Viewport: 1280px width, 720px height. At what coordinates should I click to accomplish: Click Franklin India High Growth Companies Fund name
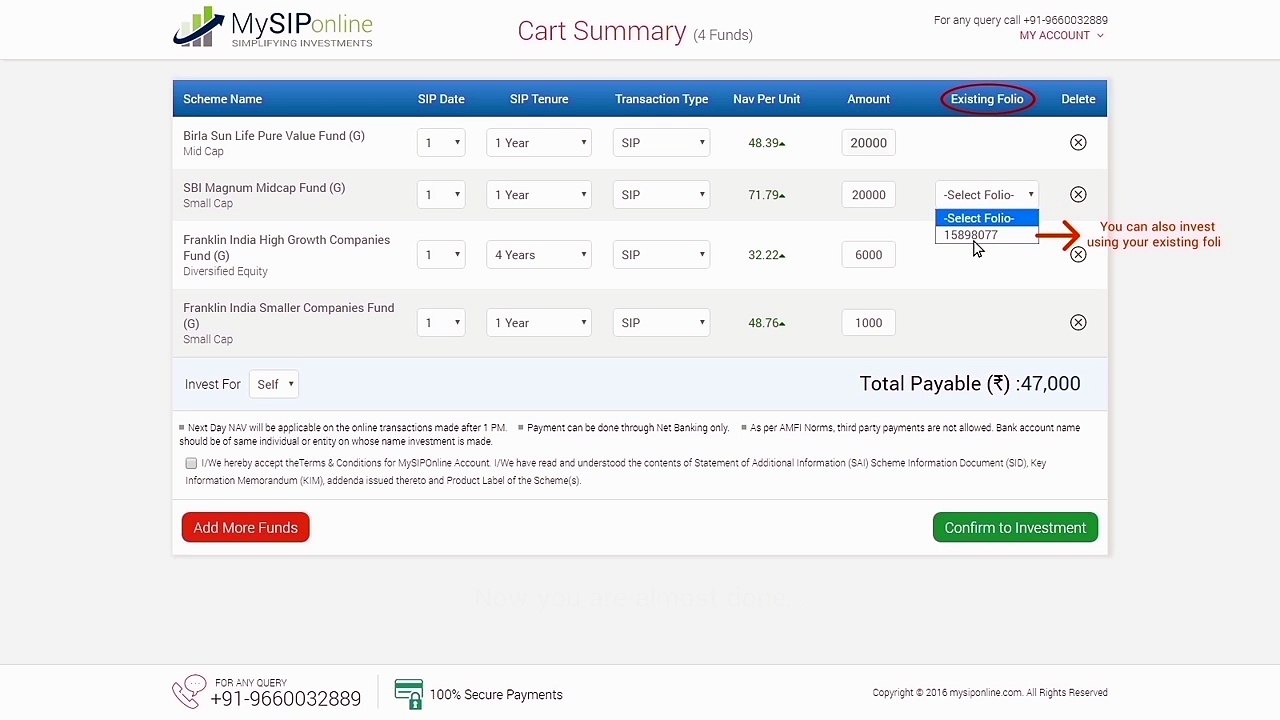286,248
